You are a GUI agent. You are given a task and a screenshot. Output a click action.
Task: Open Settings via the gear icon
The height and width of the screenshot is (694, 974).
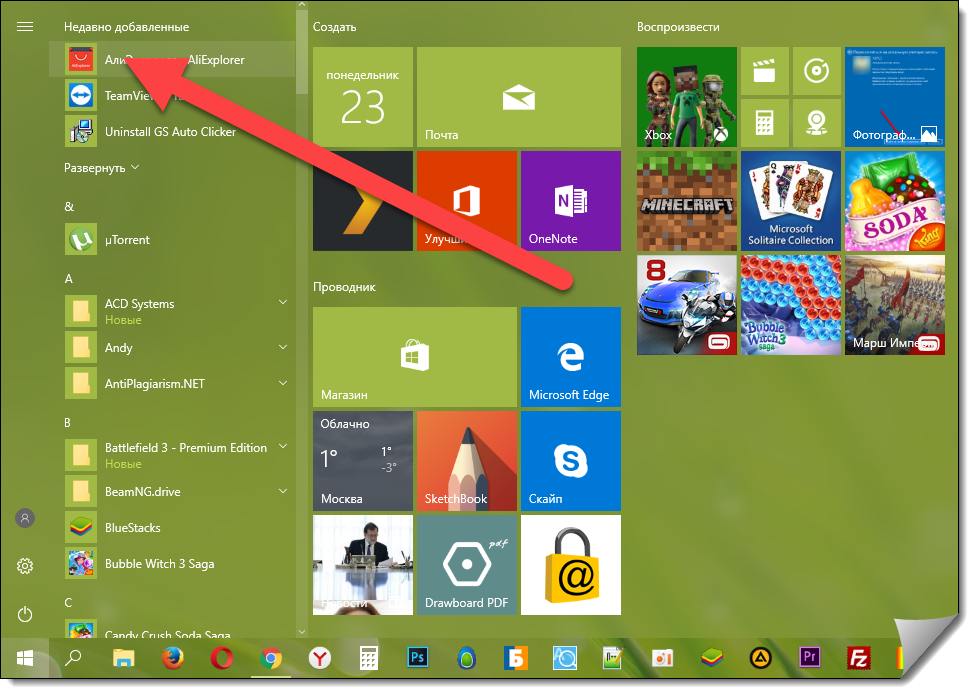(26, 566)
